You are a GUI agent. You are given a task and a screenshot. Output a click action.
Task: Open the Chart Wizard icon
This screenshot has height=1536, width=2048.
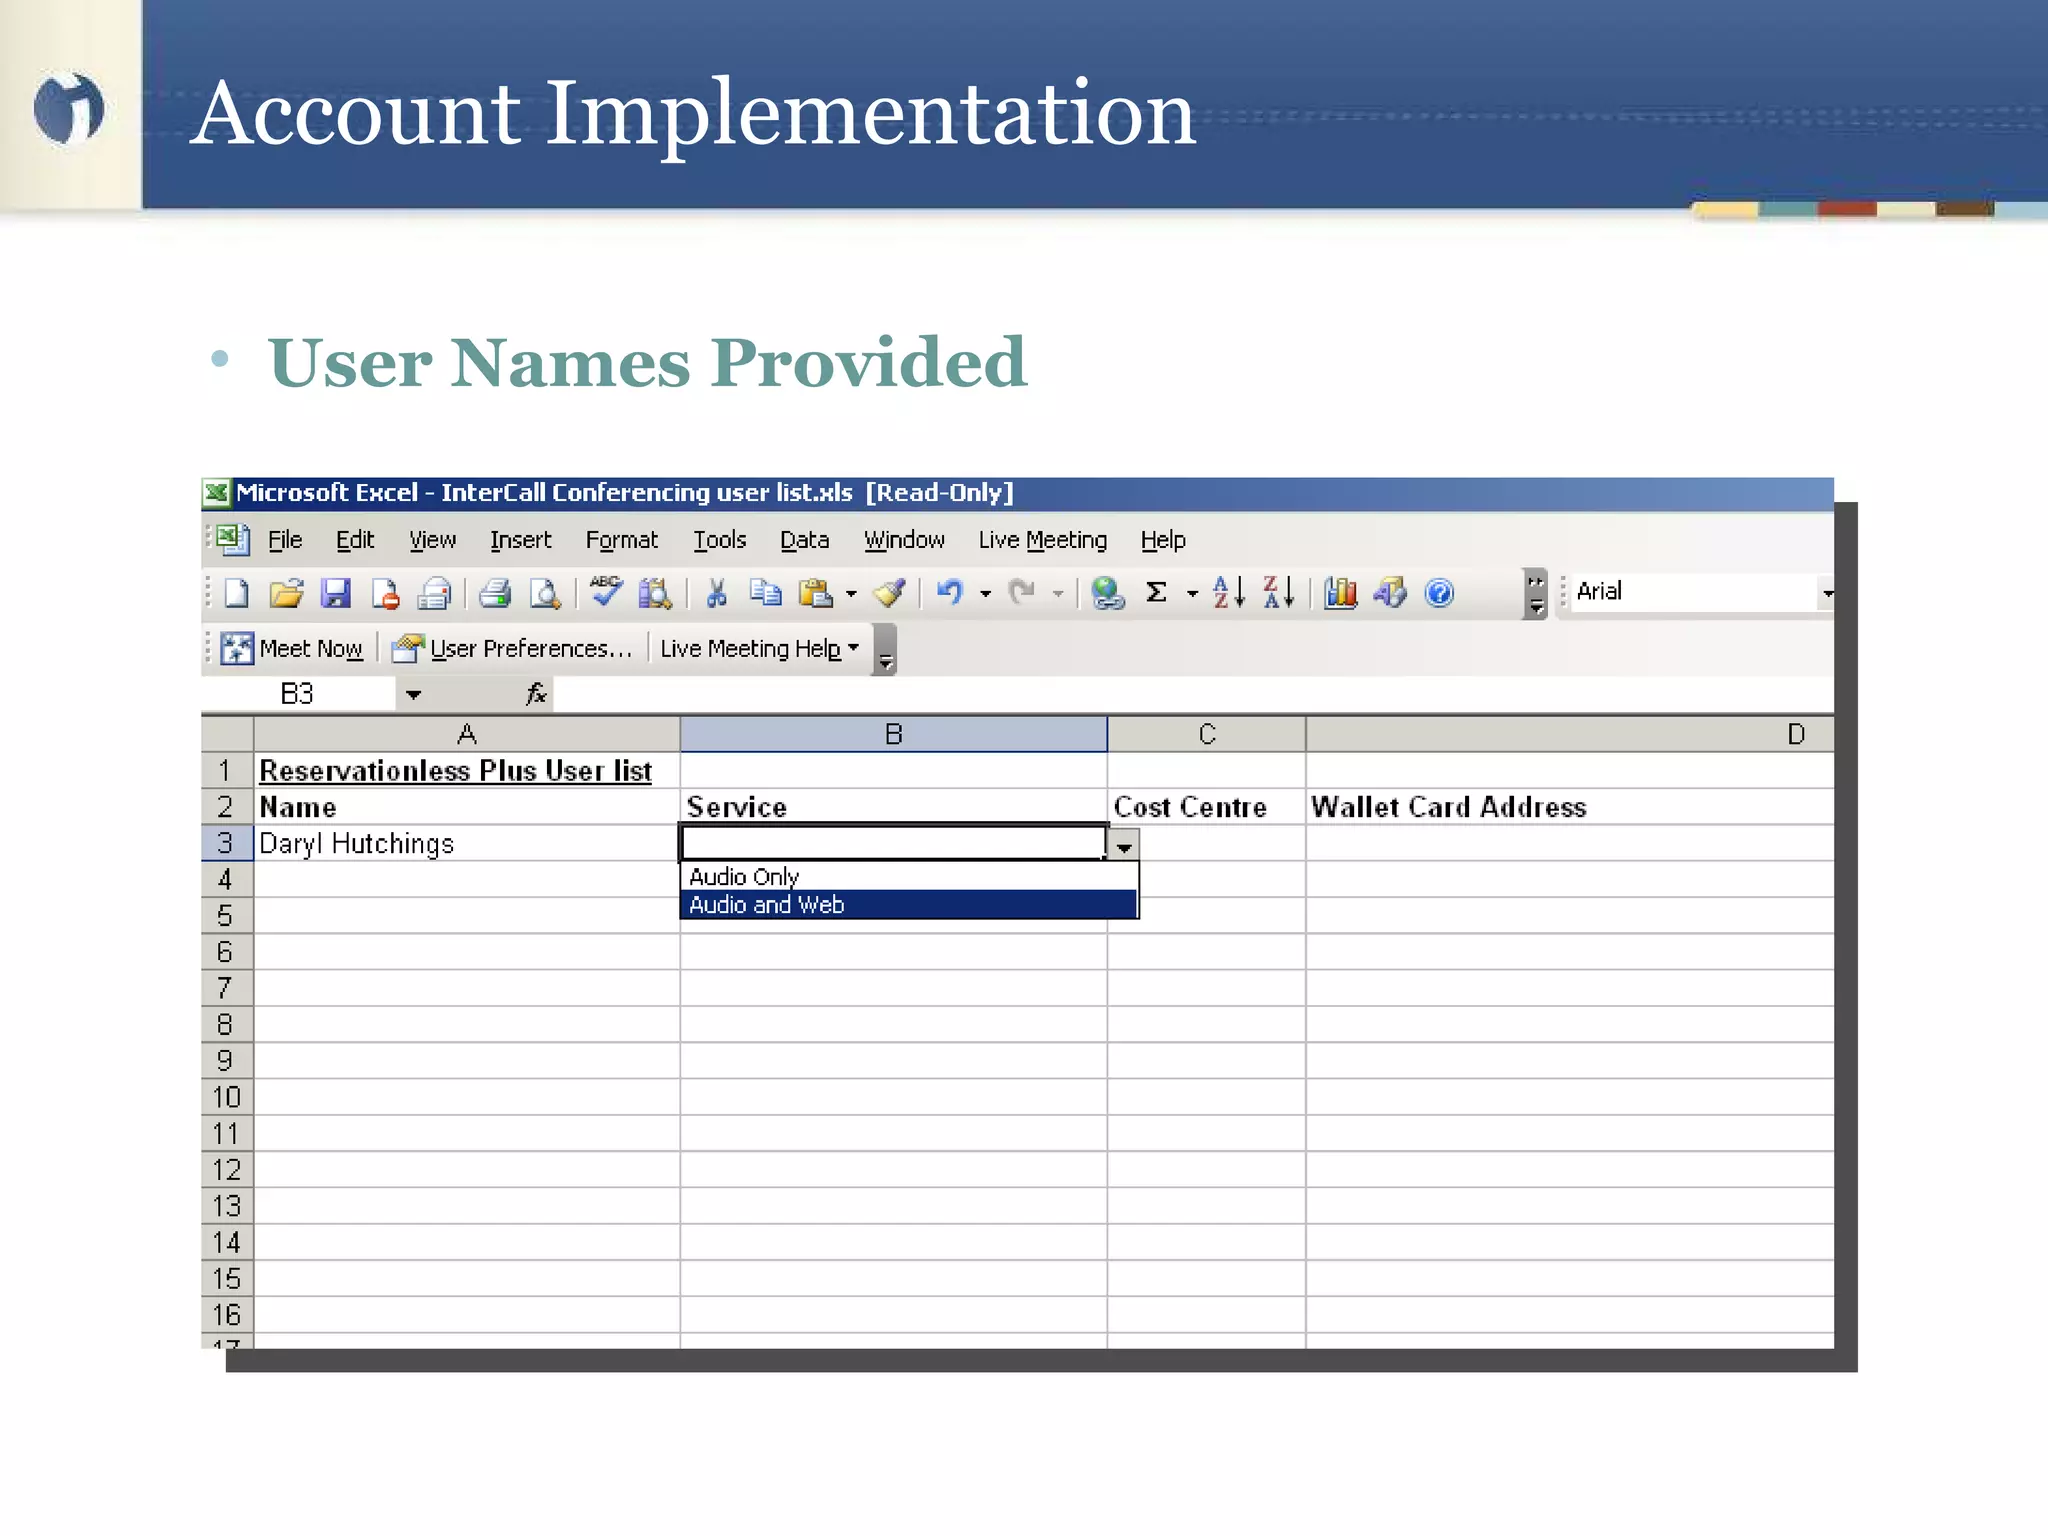click(1340, 593)
